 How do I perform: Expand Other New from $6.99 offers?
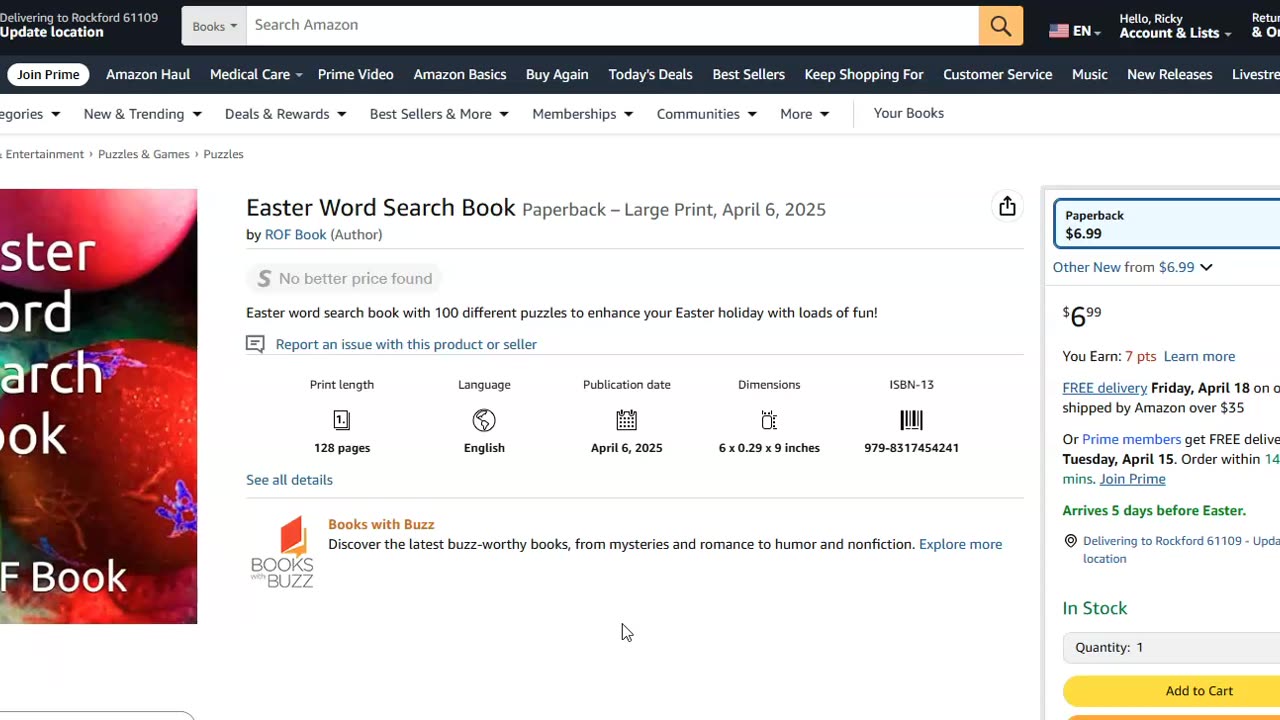click(x=1132, y=267)
